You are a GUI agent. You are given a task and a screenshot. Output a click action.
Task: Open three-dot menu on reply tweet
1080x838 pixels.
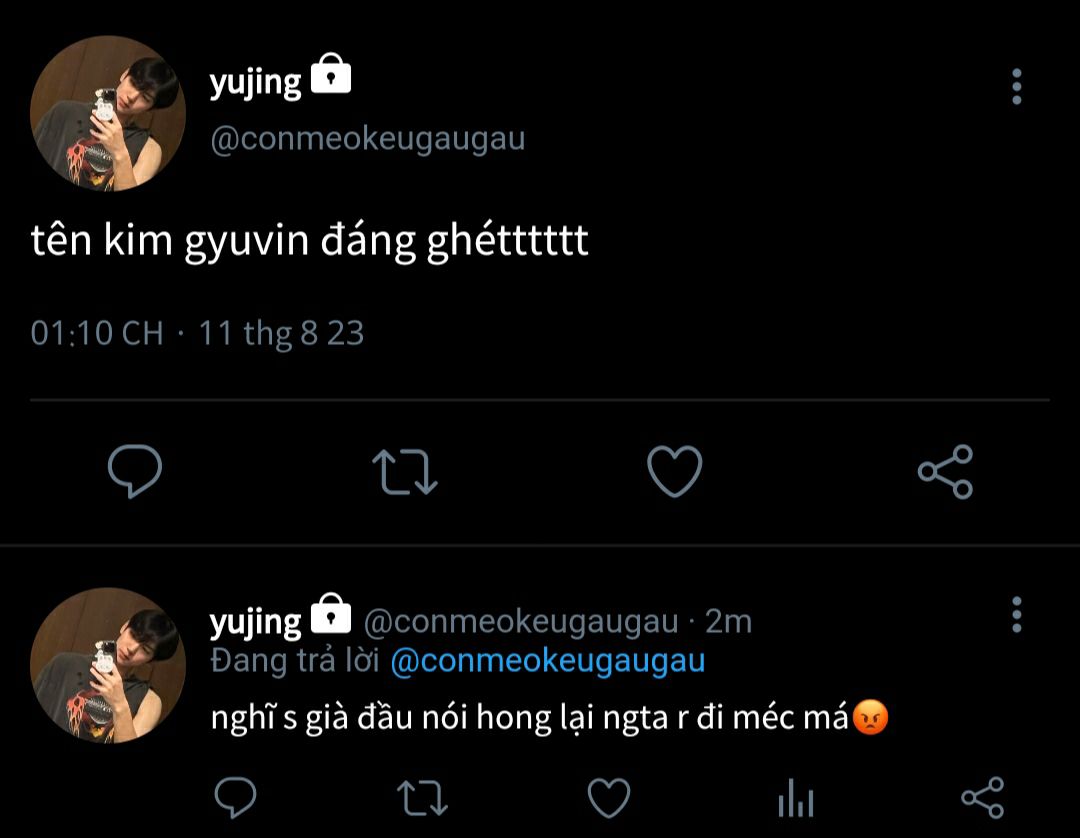(x=1016, y=615)
